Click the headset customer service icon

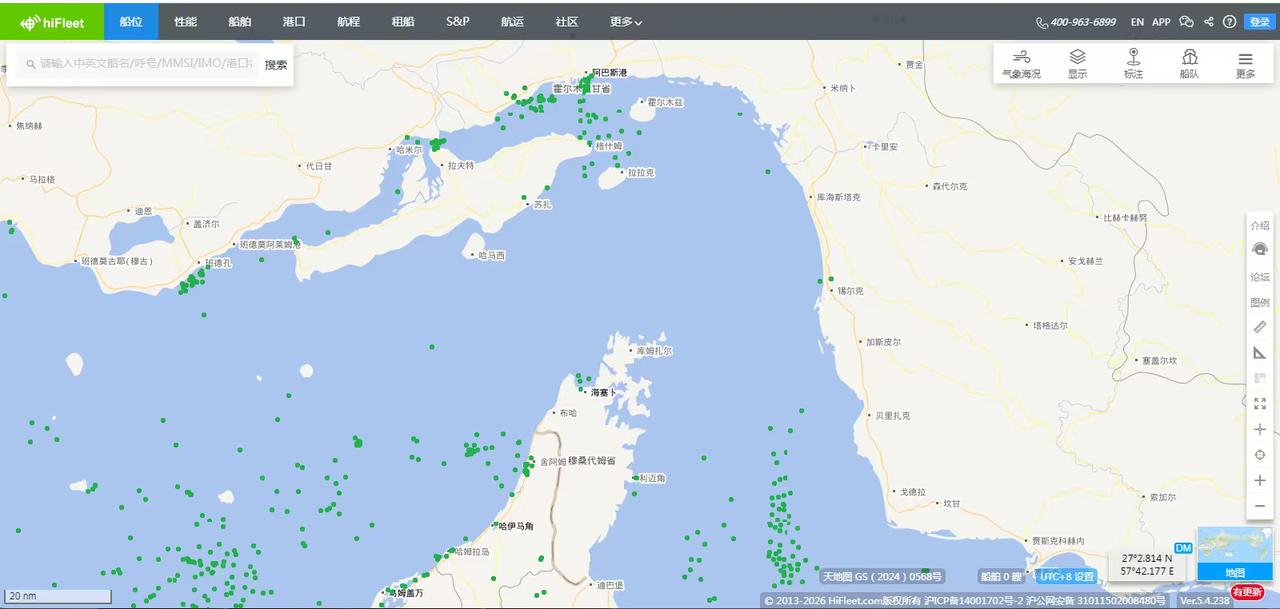[1260, 250]
